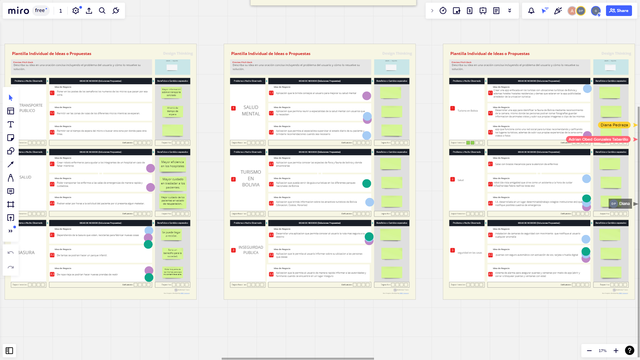Open the help question mark
This screenshot has width=640, height=360.
(629, 351)
